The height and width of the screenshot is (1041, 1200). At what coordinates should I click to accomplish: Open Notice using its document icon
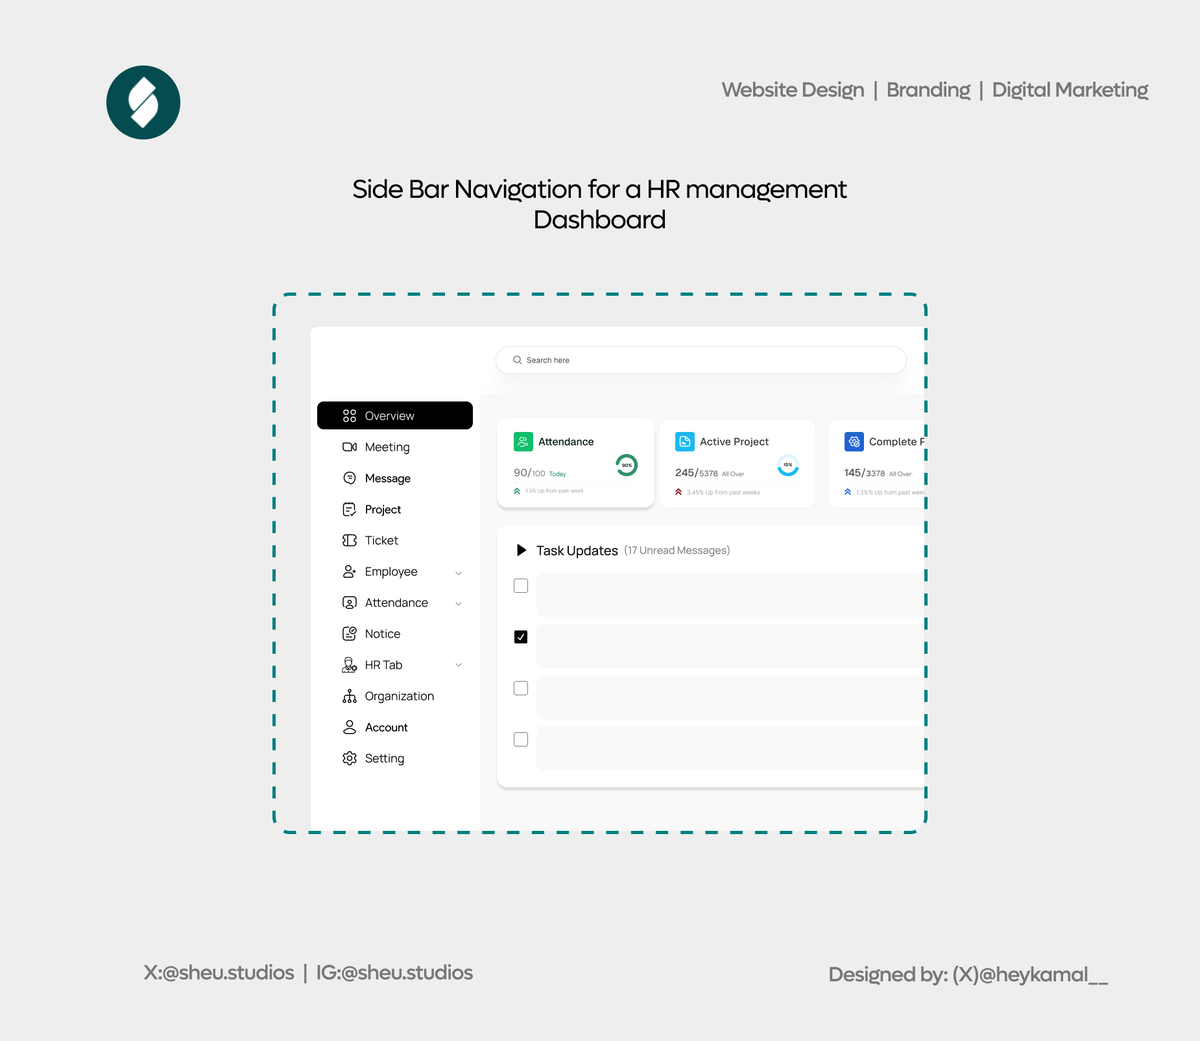349,633
